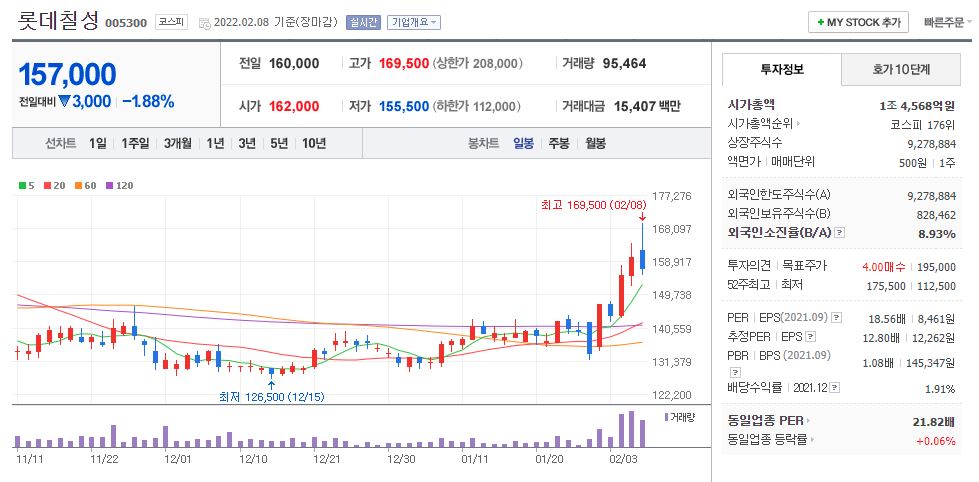
Task: Click the stock code 005300
Action: [x=126, y=24]
